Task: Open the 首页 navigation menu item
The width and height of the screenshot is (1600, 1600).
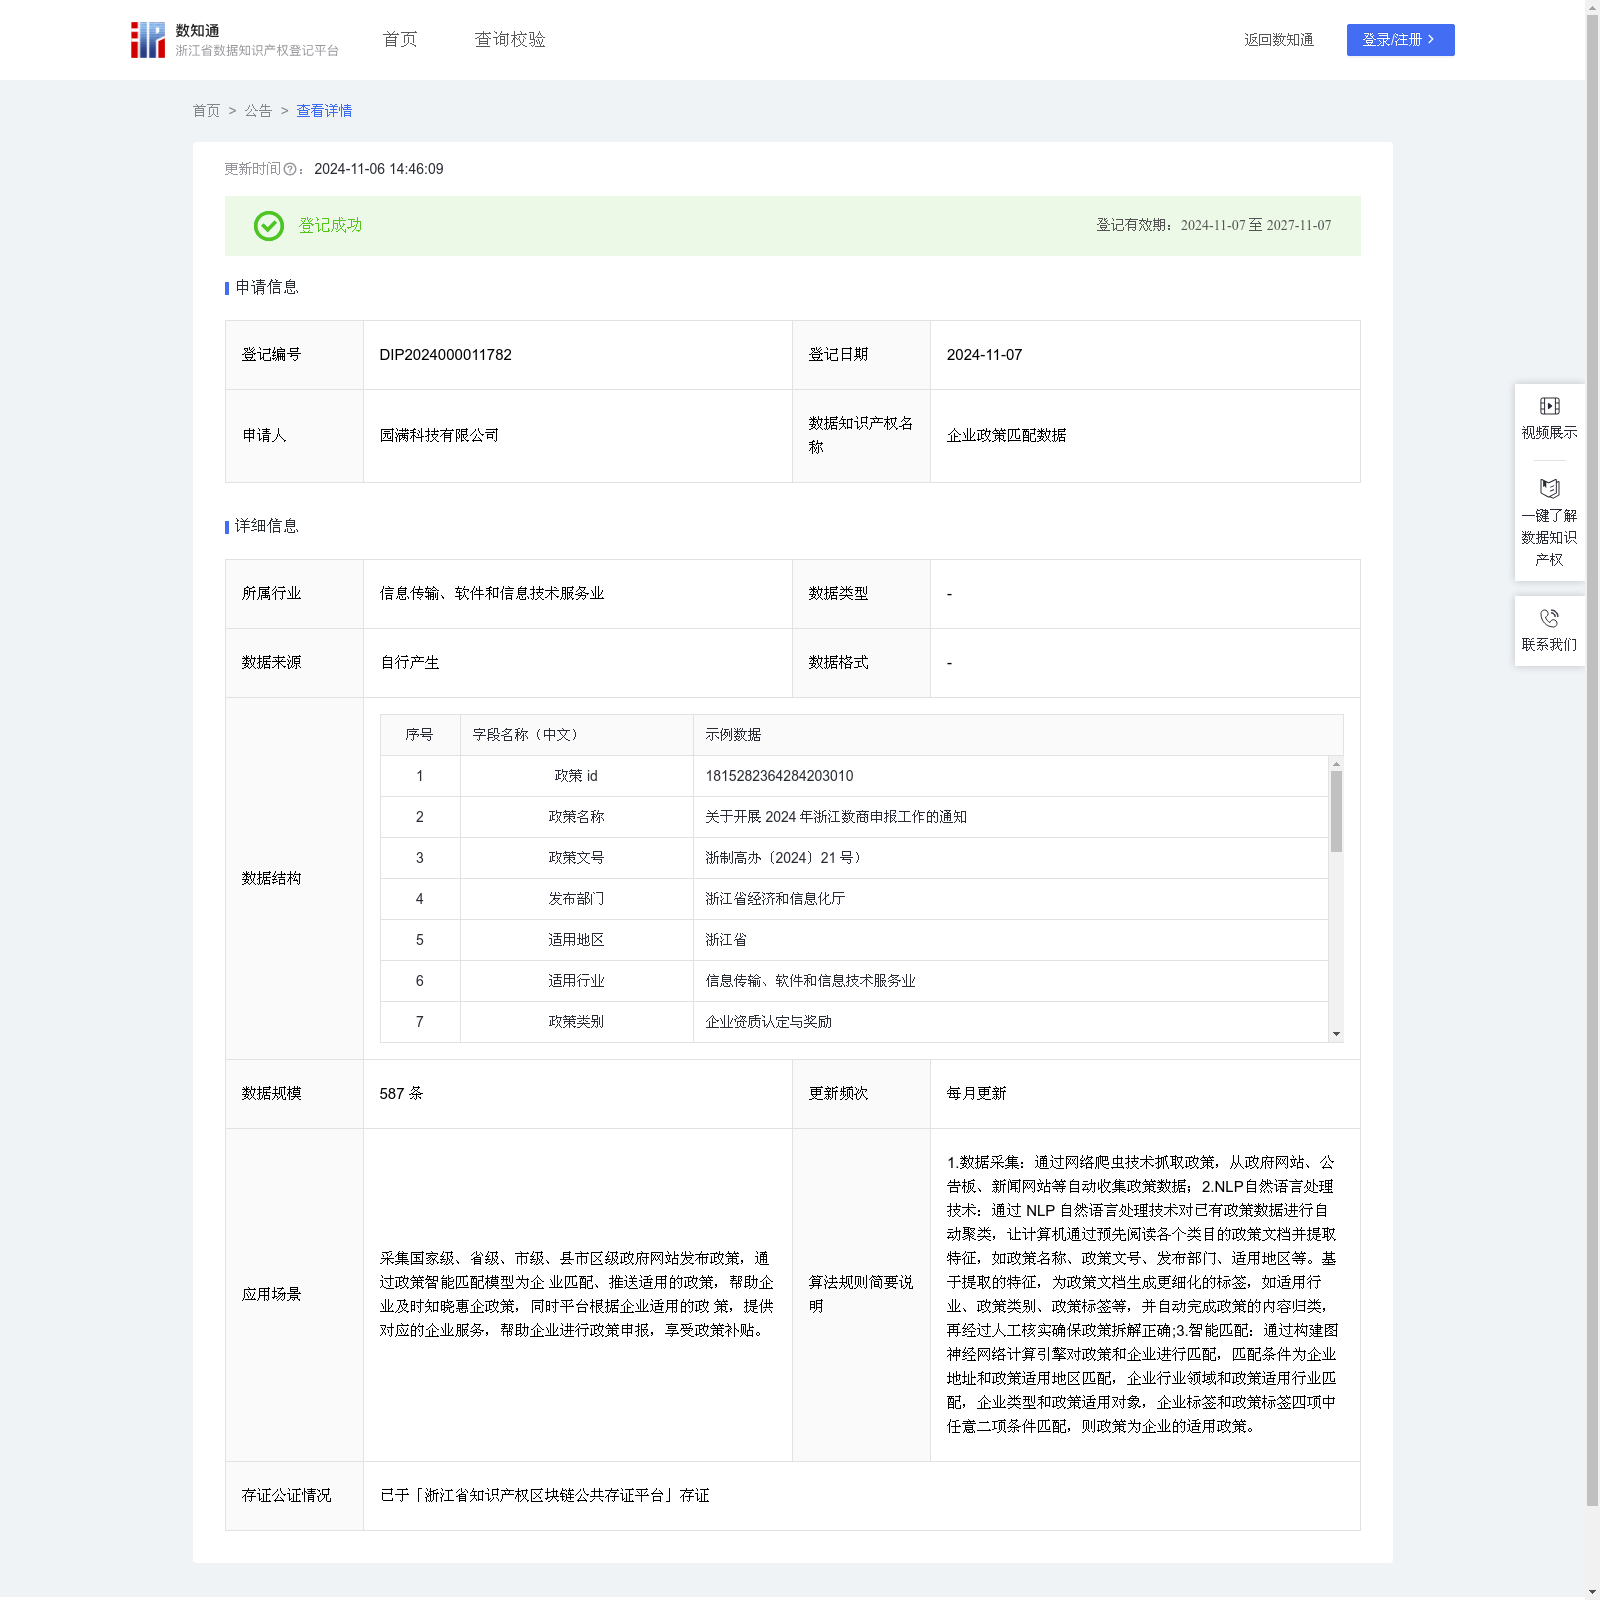Action: (x=400, y=40)
